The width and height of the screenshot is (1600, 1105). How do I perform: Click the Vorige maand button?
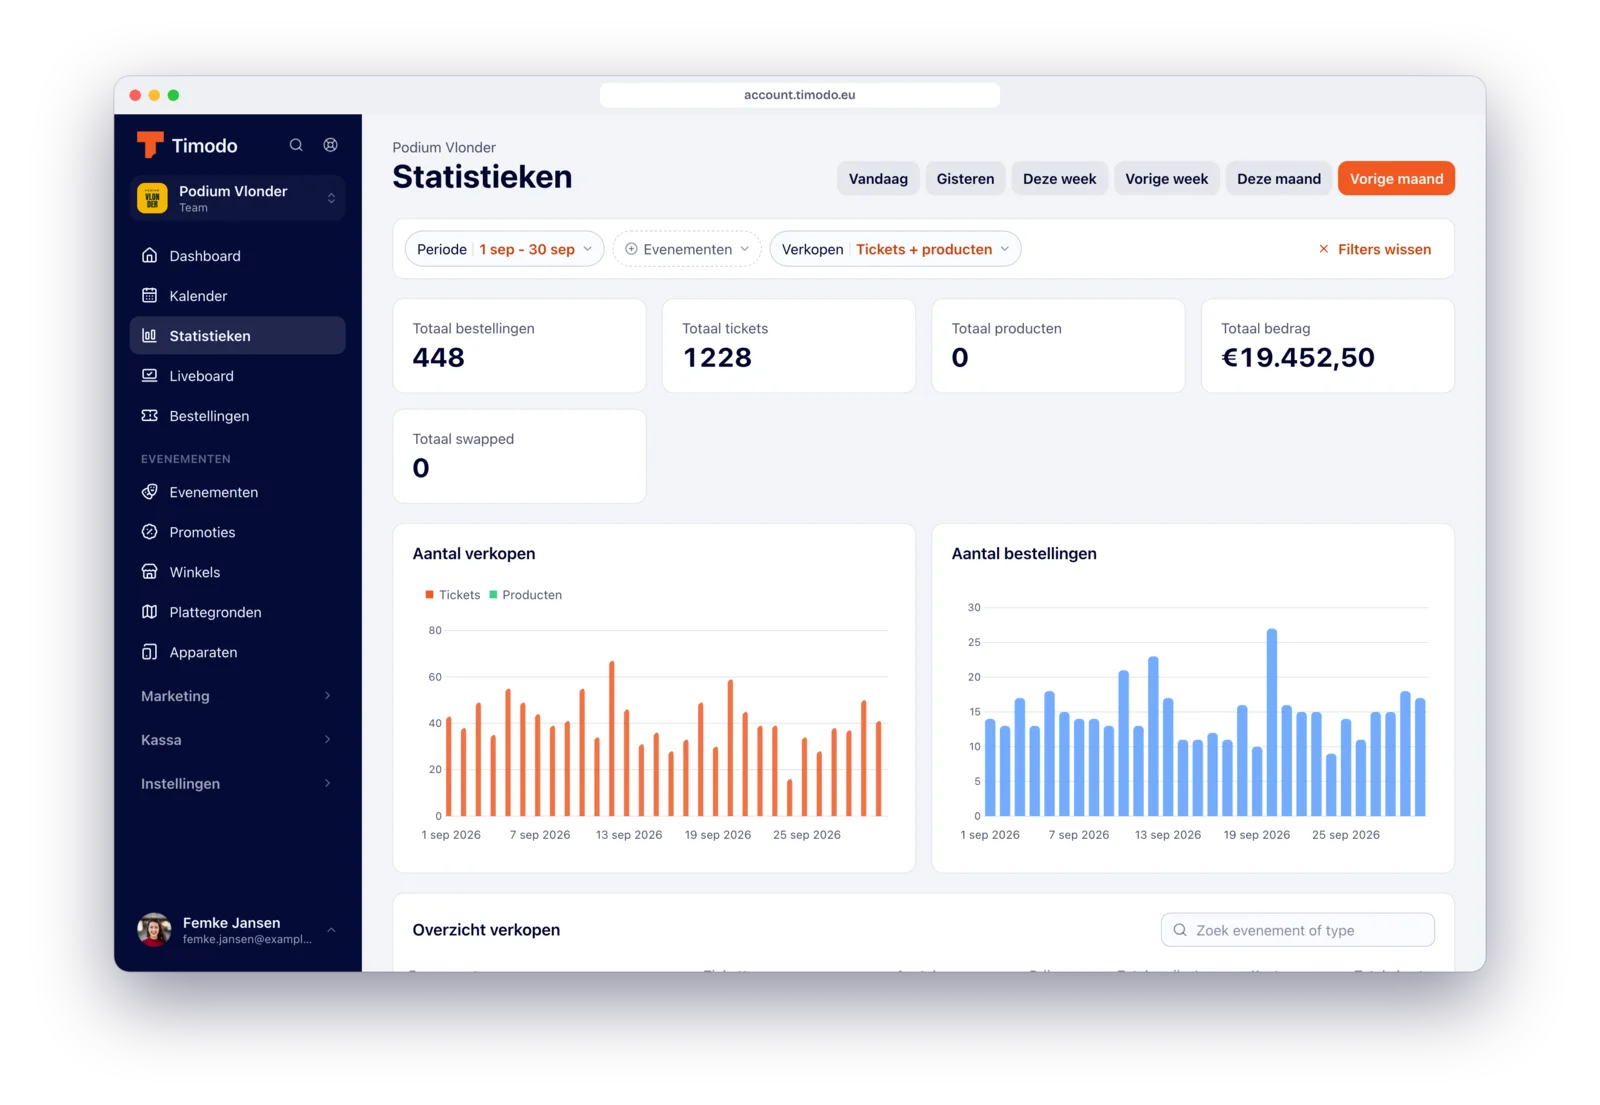(1396, 179)
